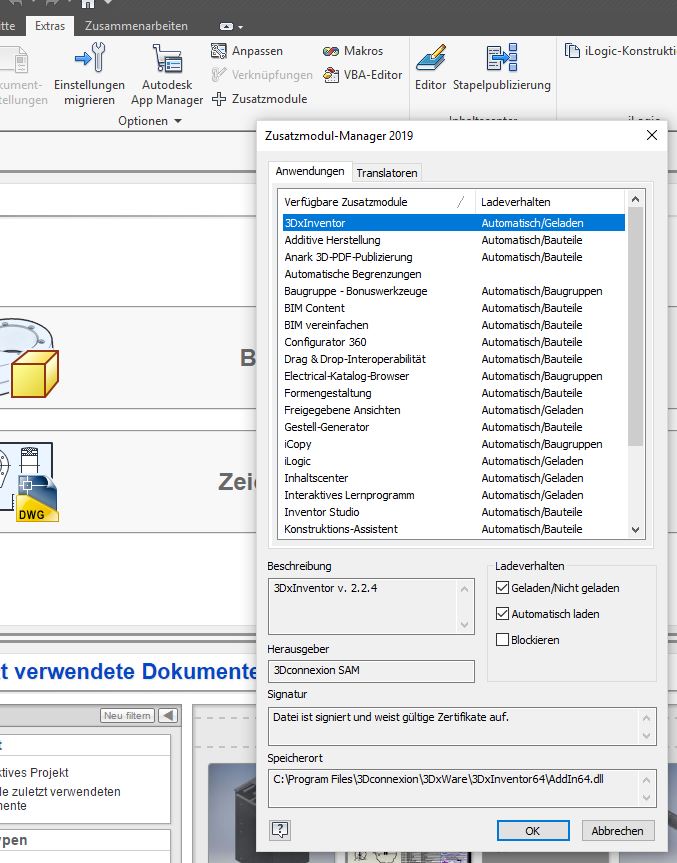The width and height of the screenshot is (677, 863).
Task: Select Gestell-Generator add-in
Action: (x=454, y=427)
